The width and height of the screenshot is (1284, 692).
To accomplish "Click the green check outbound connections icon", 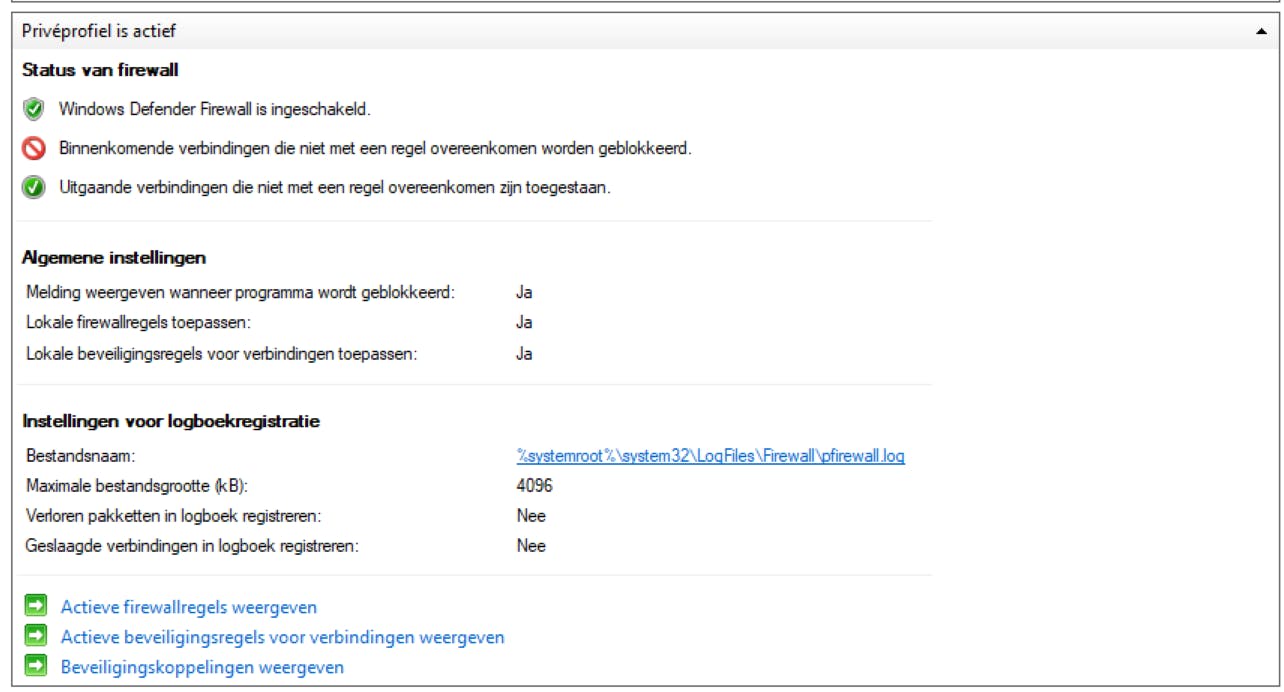I will point(34,187).
